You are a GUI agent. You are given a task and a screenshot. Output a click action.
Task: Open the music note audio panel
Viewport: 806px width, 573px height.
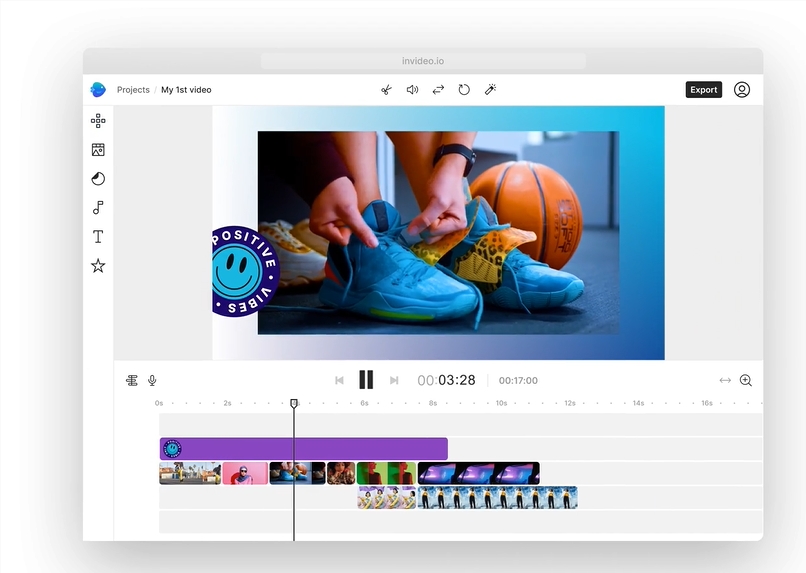(98, 208)
